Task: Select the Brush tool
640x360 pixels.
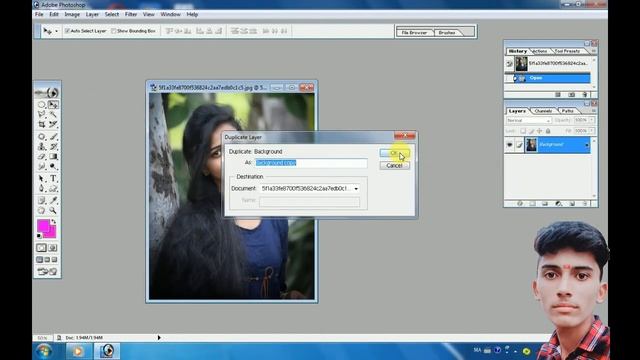Action: (53, 137)
